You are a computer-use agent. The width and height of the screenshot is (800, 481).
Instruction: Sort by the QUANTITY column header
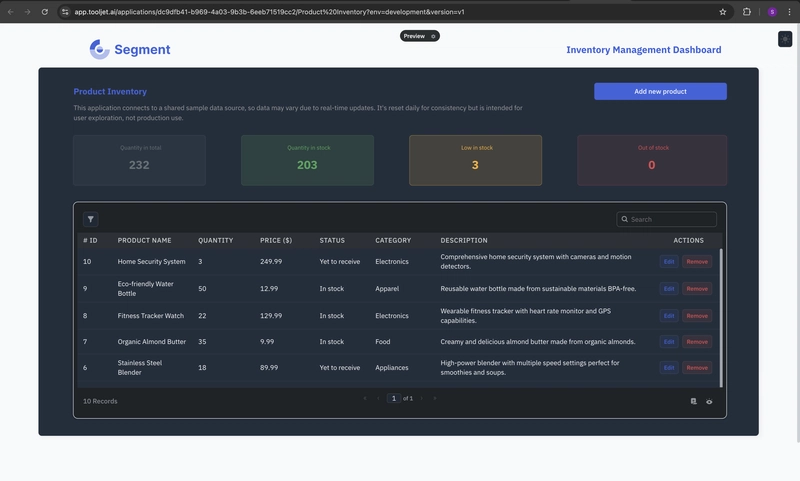pyautogui.click(x=215, y=240)
